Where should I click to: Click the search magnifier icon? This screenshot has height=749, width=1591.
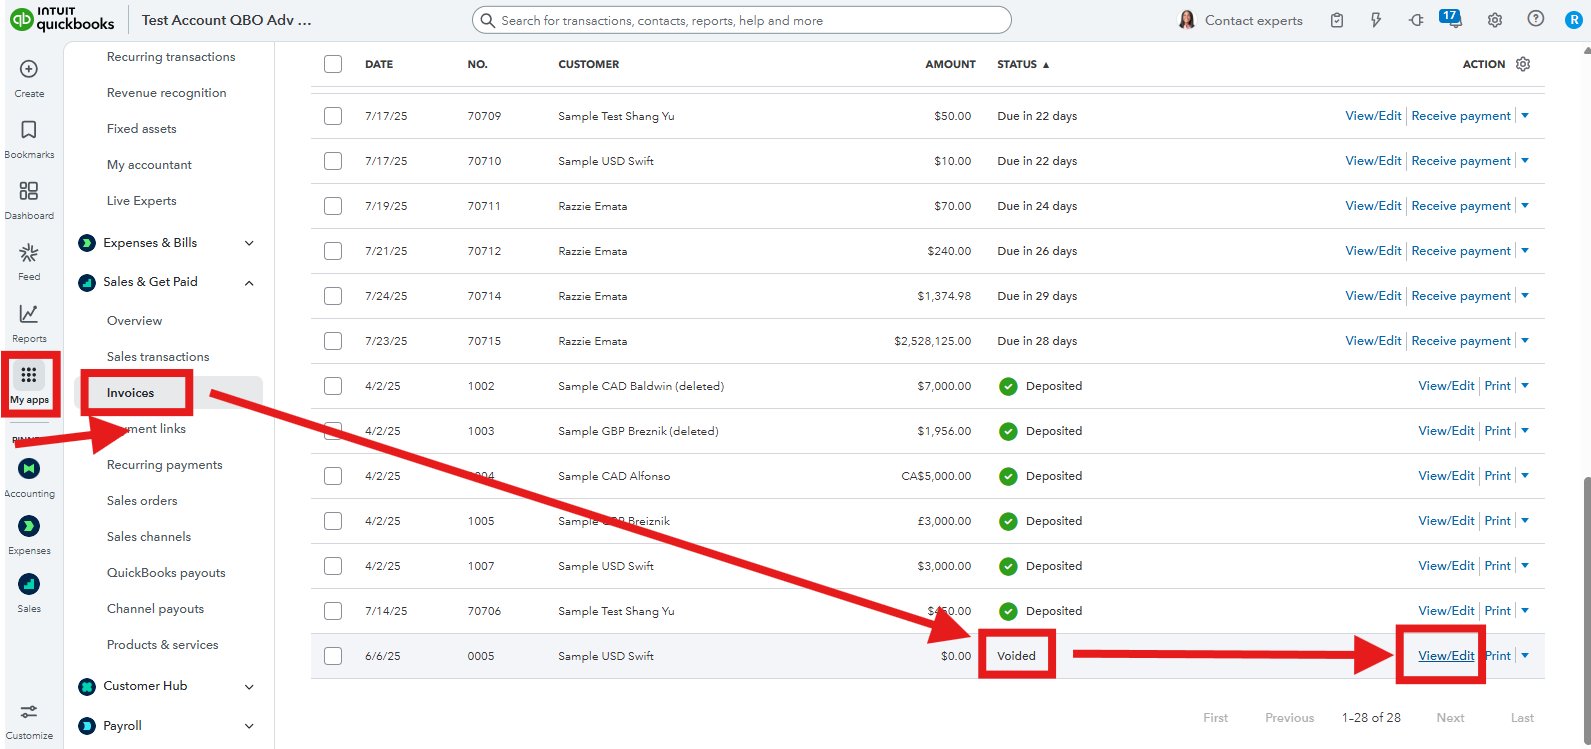pos(487,20)
